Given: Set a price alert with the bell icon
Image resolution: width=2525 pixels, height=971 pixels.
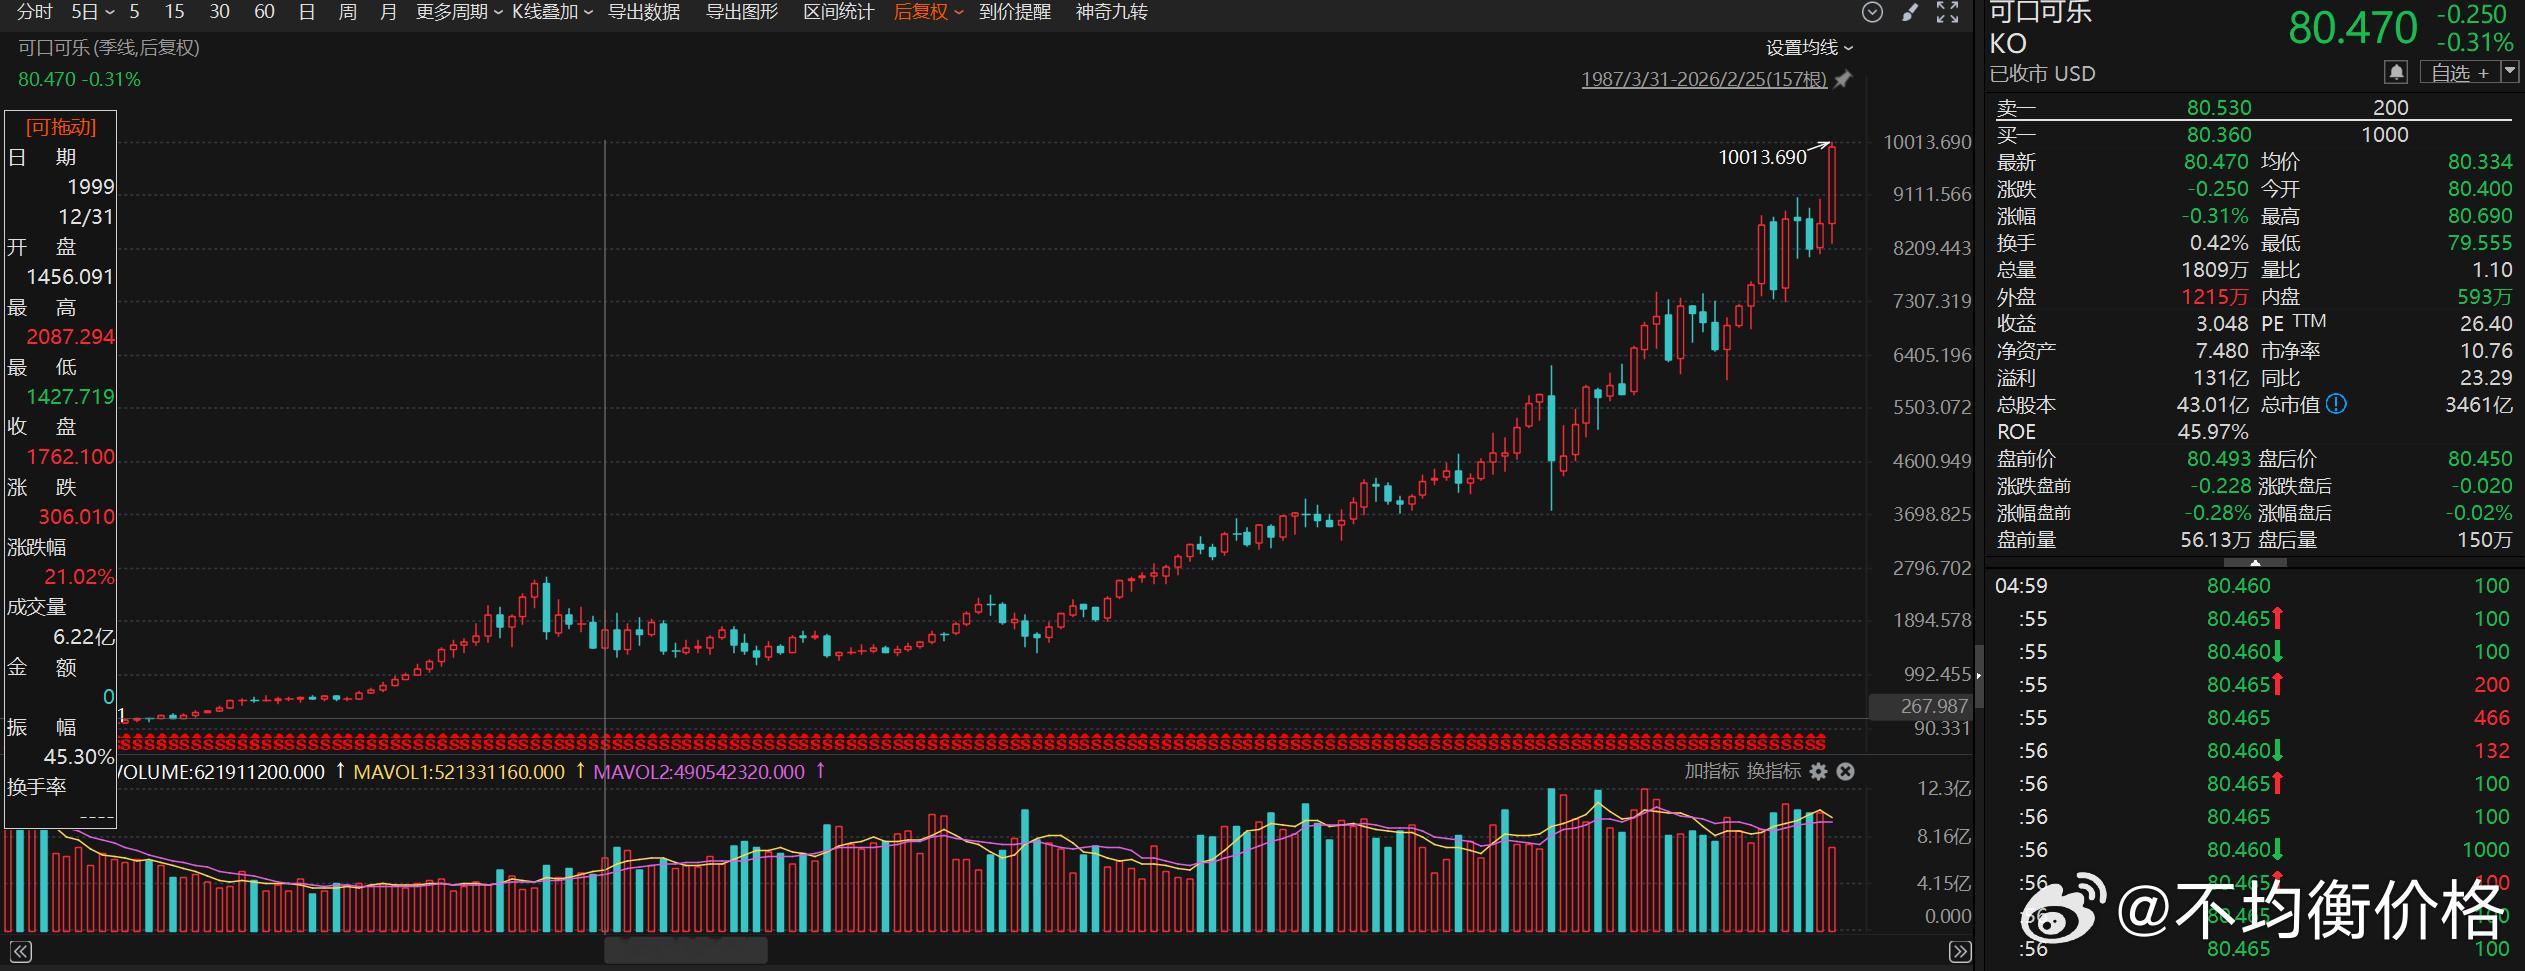Looking at the screenshot, I should [2396, 72].
